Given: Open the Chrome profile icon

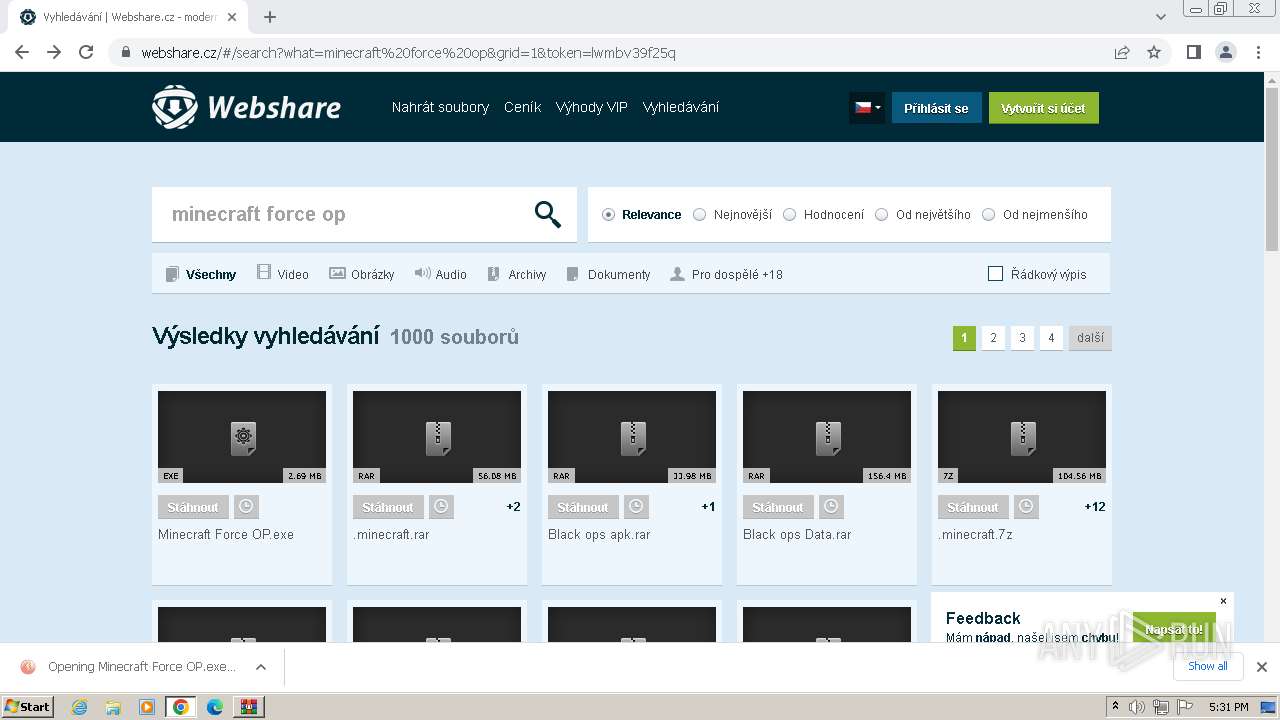Looking at the screenshot, I should (1225, 52).
